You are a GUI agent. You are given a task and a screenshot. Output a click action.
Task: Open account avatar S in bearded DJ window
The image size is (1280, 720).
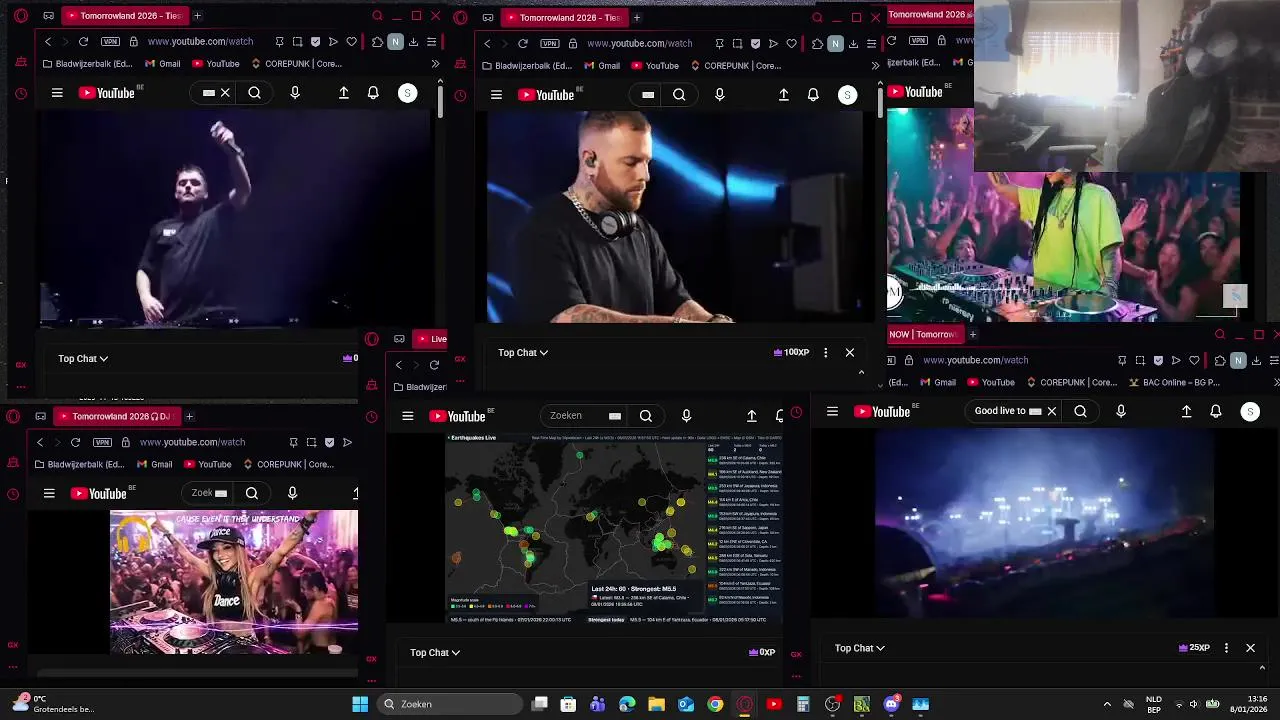coord(847,95)
